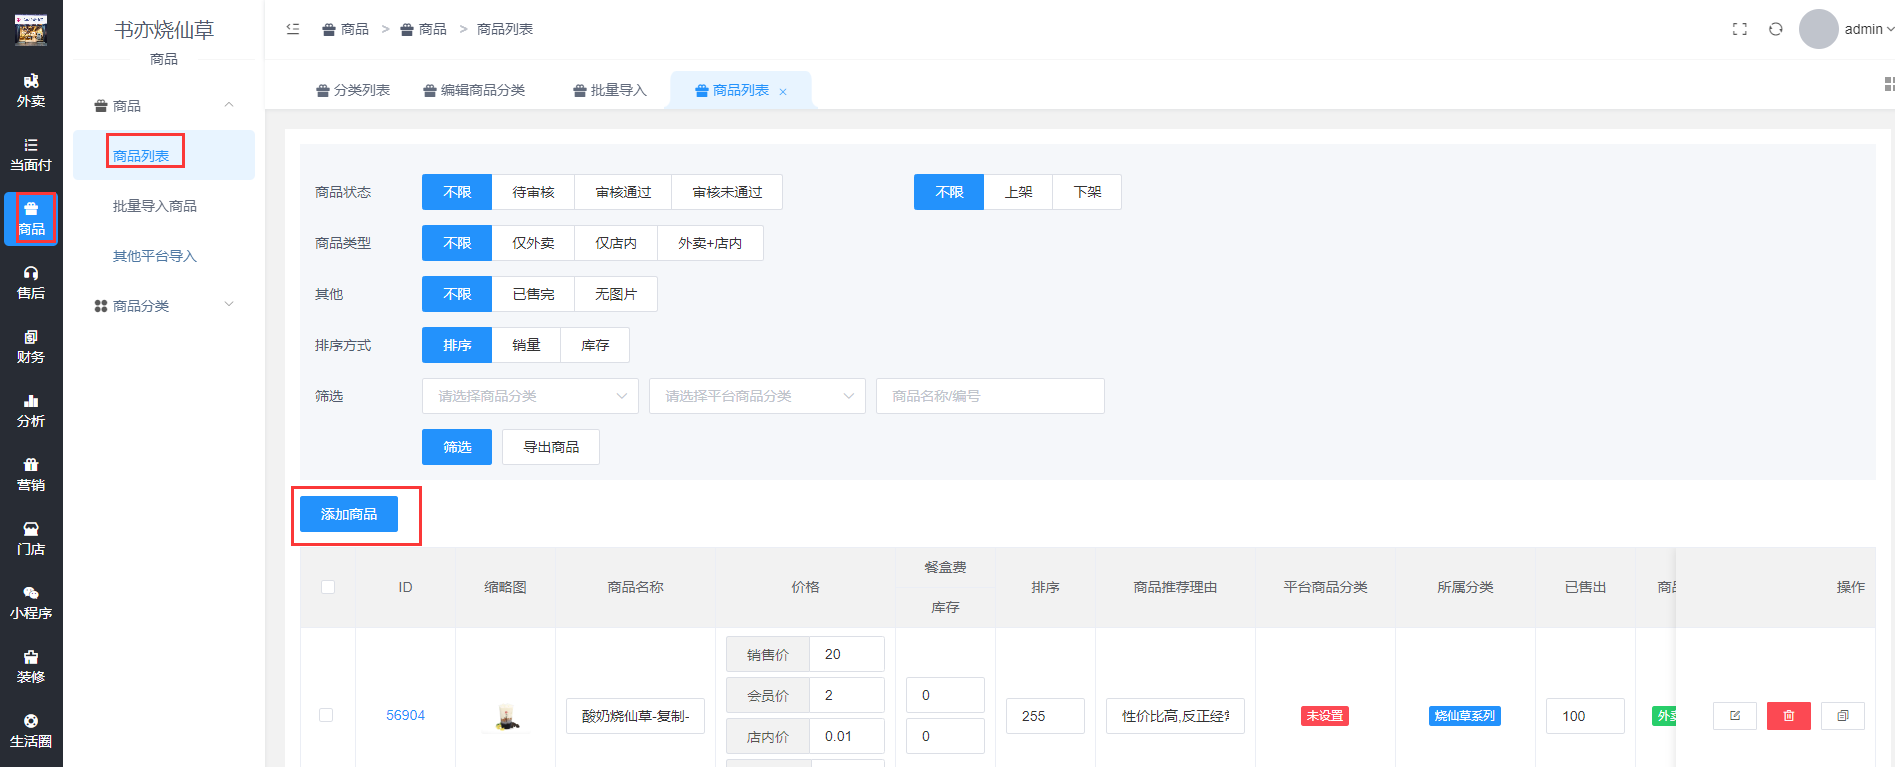
Task: Select 已售完 in the 其他 filter
Action: pyautogui.click(x=533, y=294)
